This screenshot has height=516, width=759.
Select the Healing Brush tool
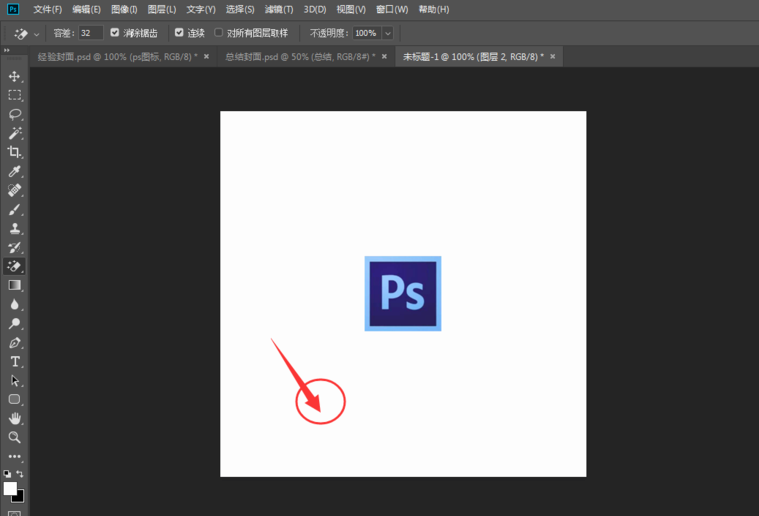coord(15,190)
